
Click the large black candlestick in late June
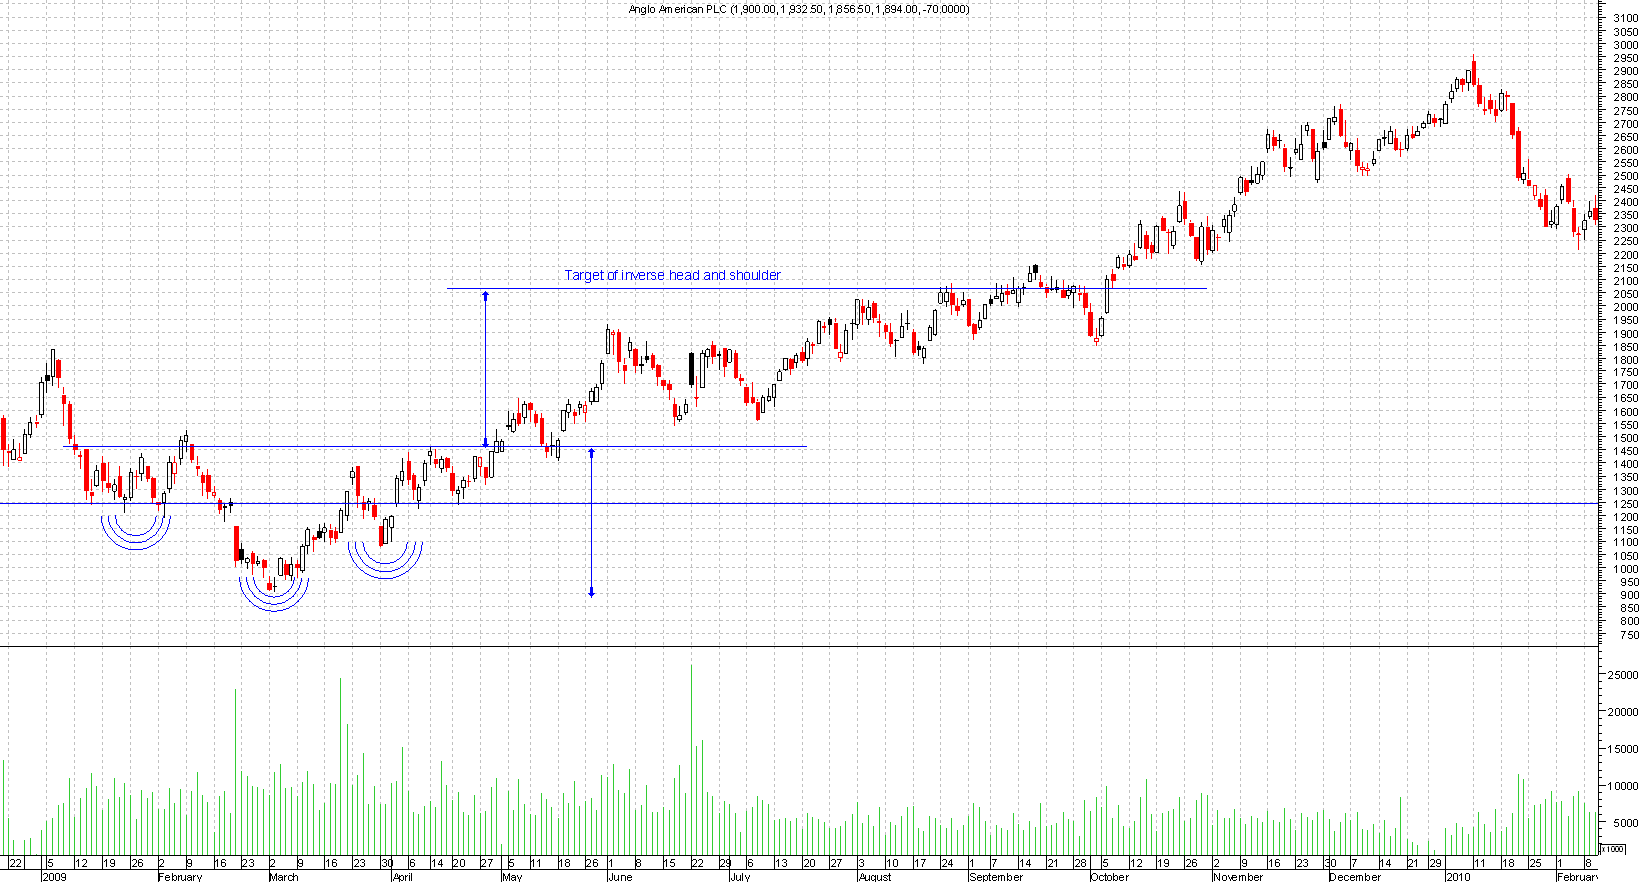[691, 370]
